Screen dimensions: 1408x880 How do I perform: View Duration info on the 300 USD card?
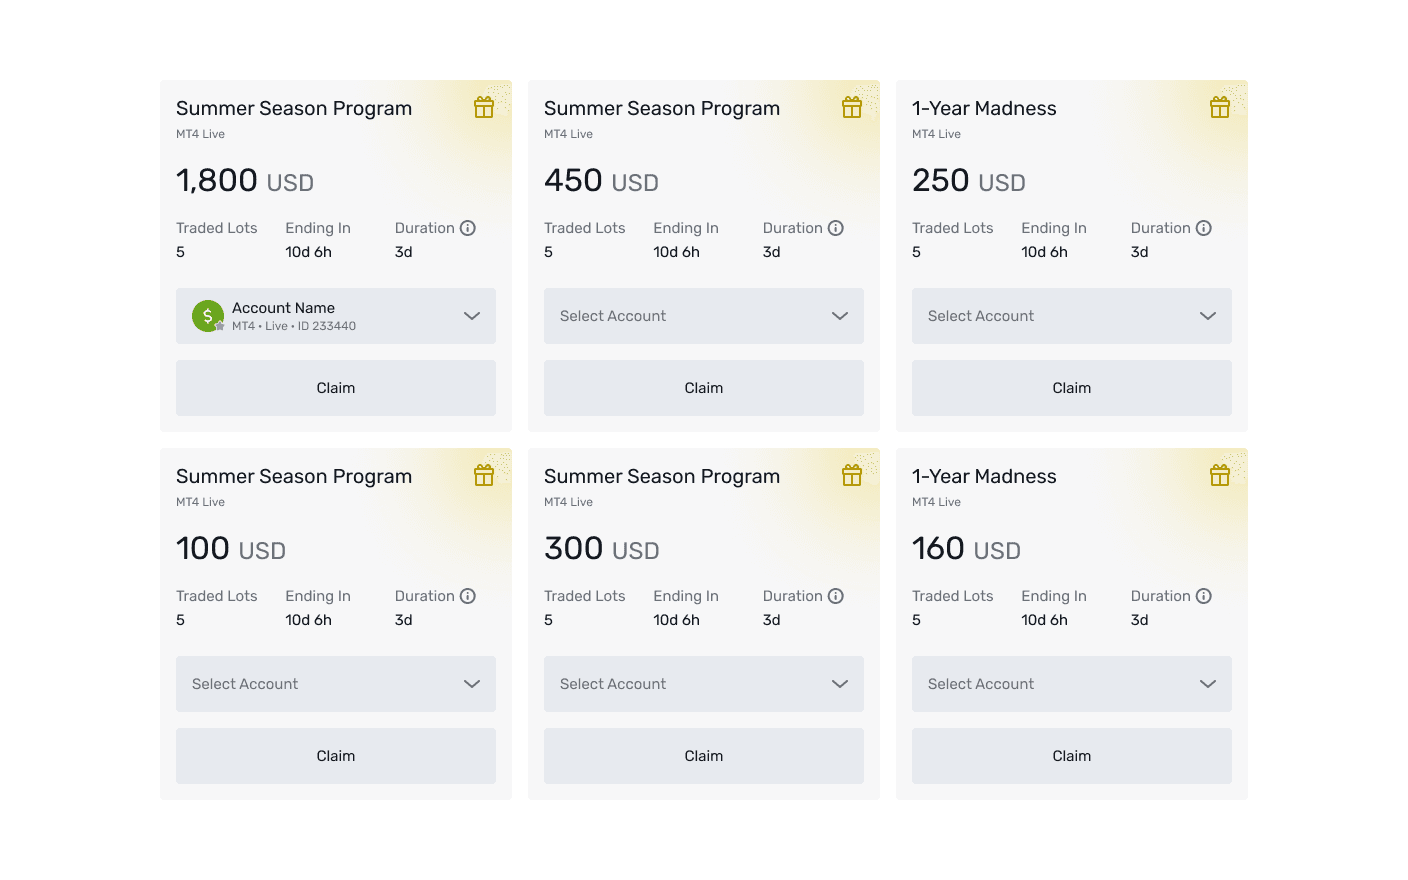tap(836, 596)
